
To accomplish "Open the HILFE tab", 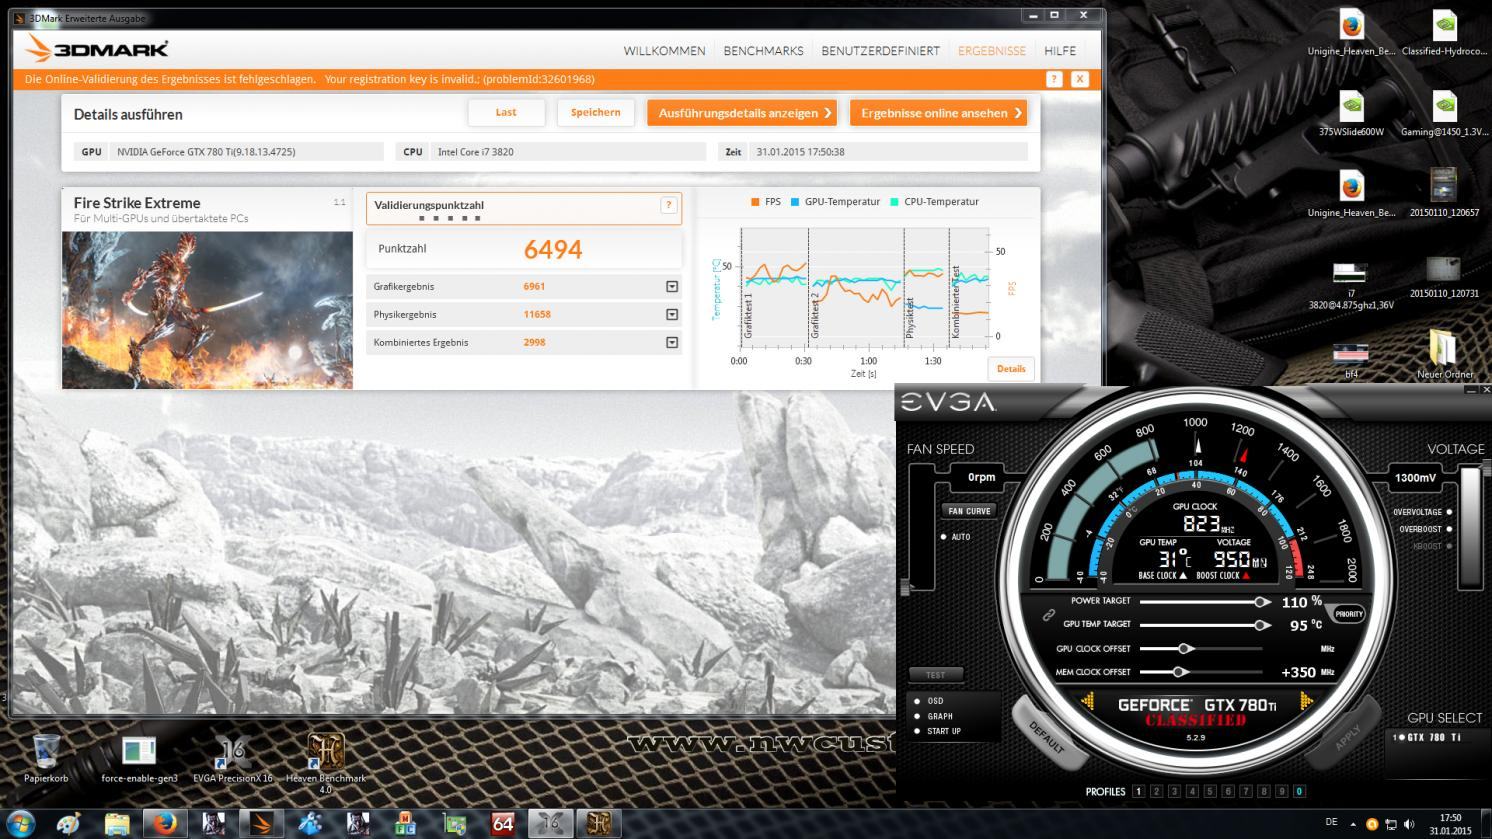I will [1060, 51].
